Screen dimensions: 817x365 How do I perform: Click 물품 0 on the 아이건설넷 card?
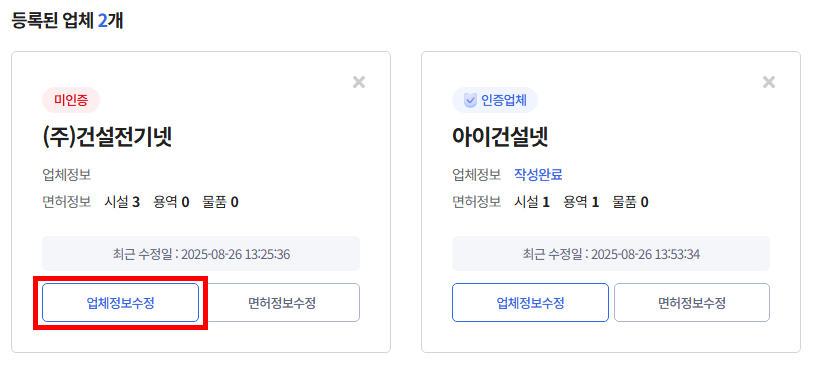(630, 202)
